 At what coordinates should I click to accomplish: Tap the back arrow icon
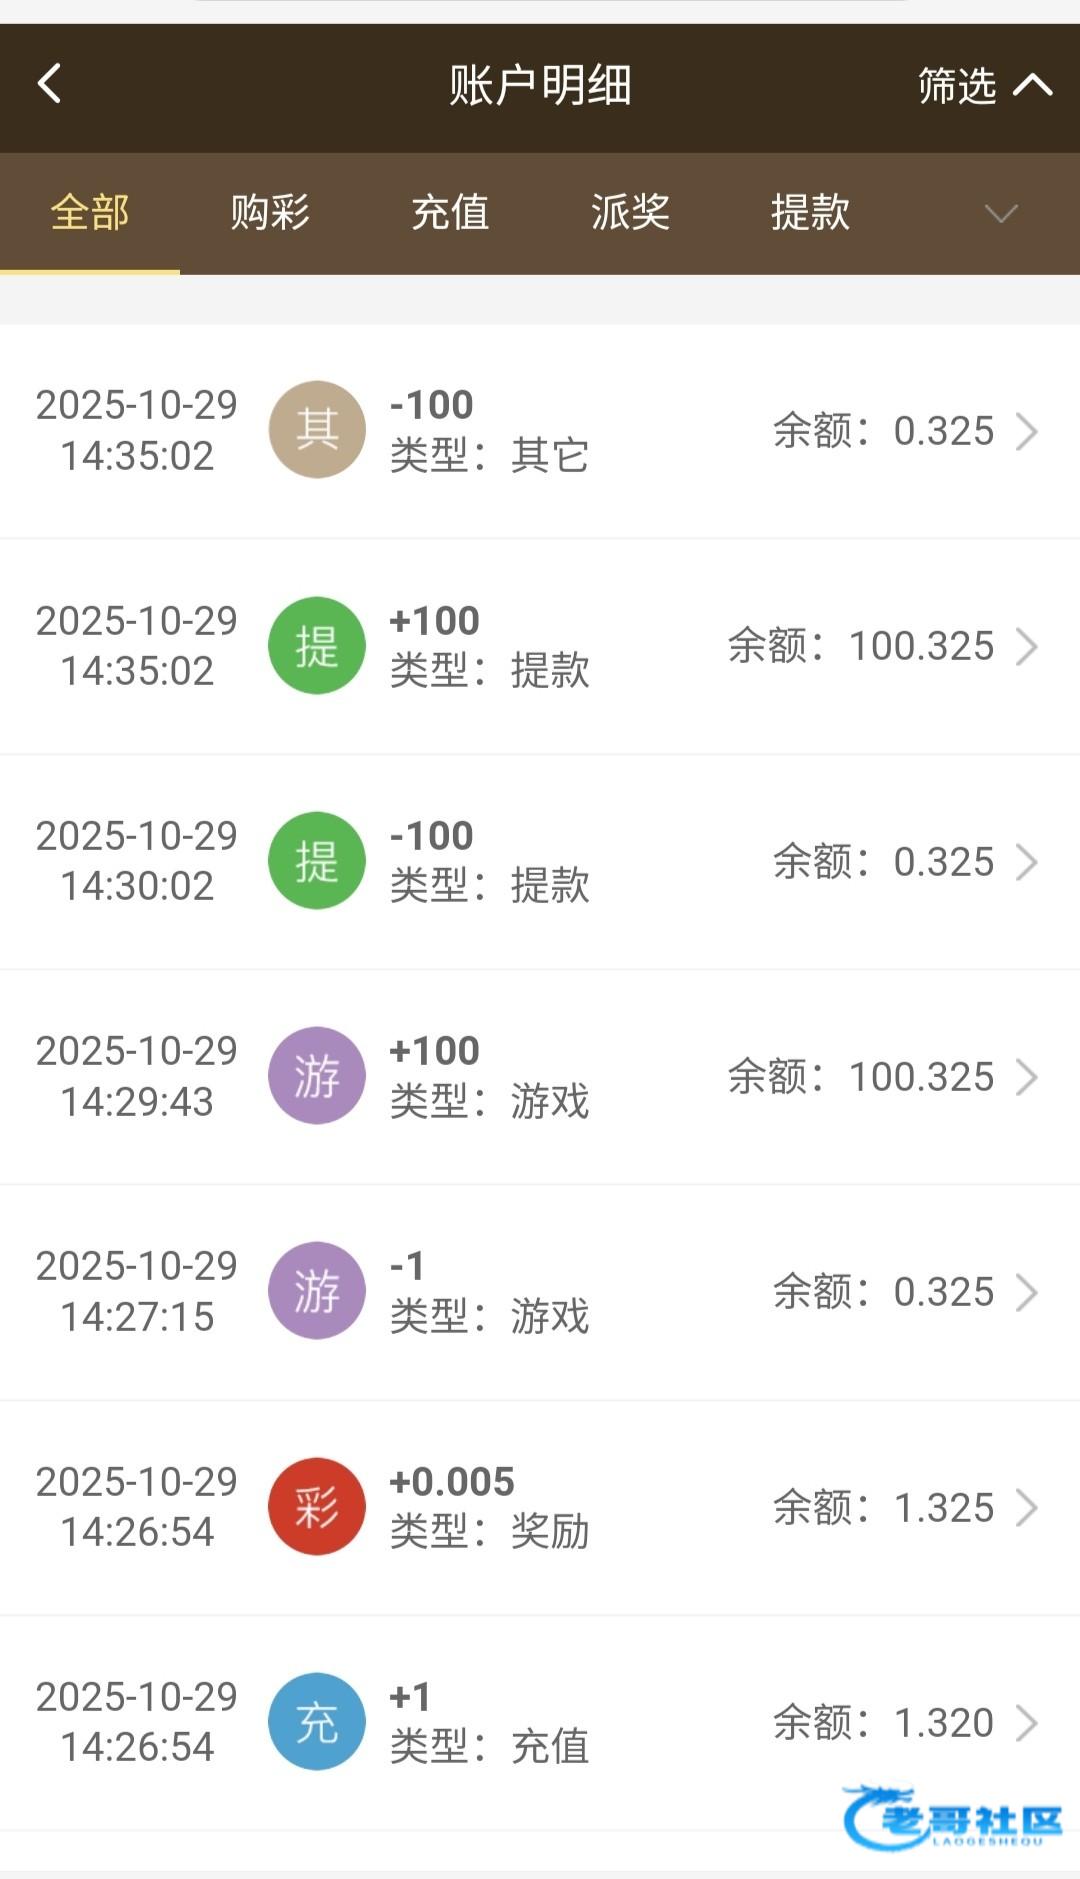pos(49,84)
